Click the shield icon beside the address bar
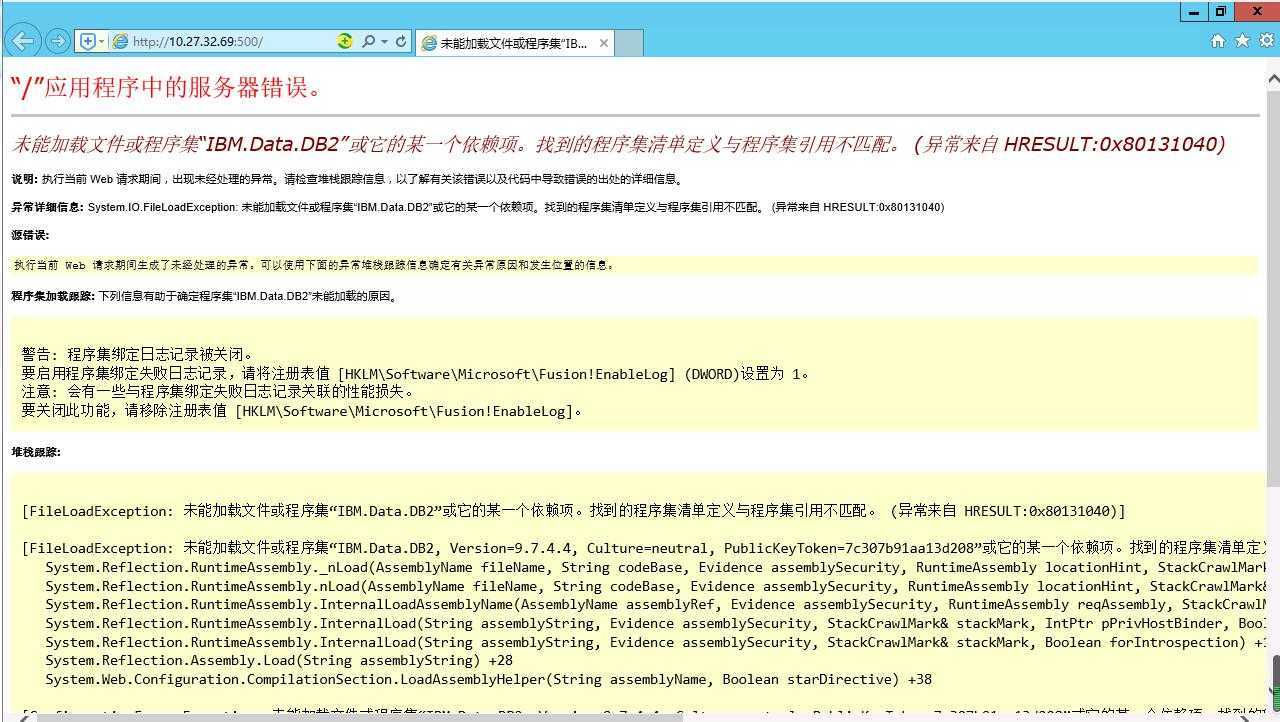 [x=87, y=41]
